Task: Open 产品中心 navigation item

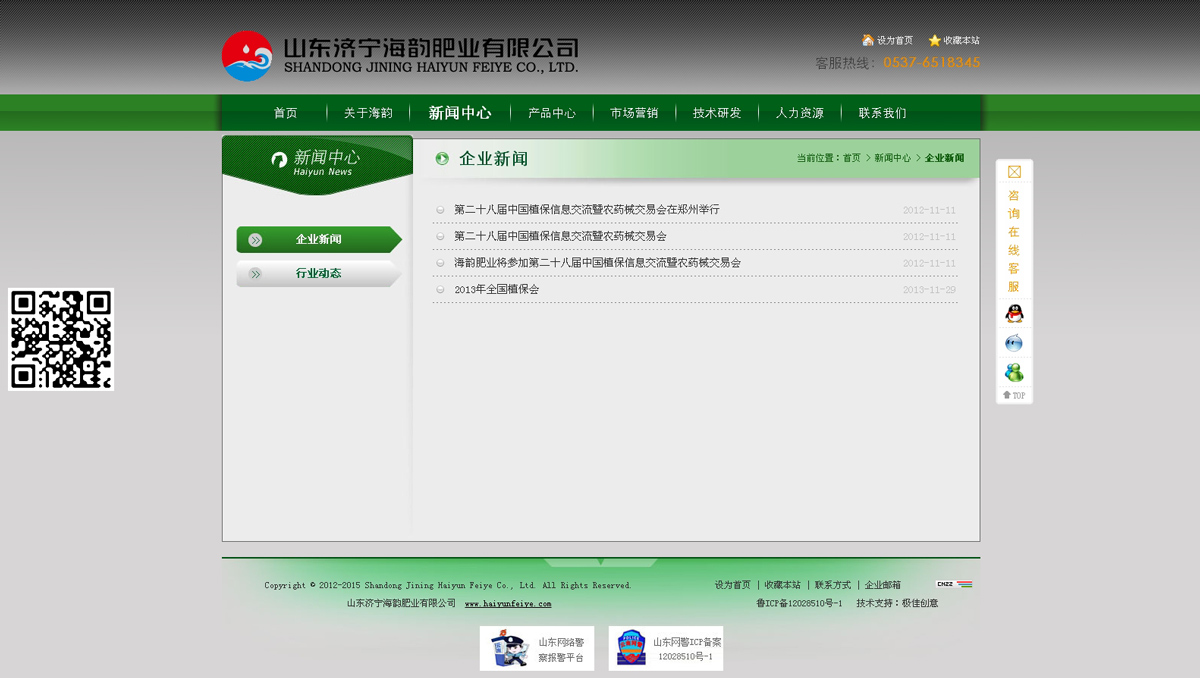Action: [x=552, y=113]
